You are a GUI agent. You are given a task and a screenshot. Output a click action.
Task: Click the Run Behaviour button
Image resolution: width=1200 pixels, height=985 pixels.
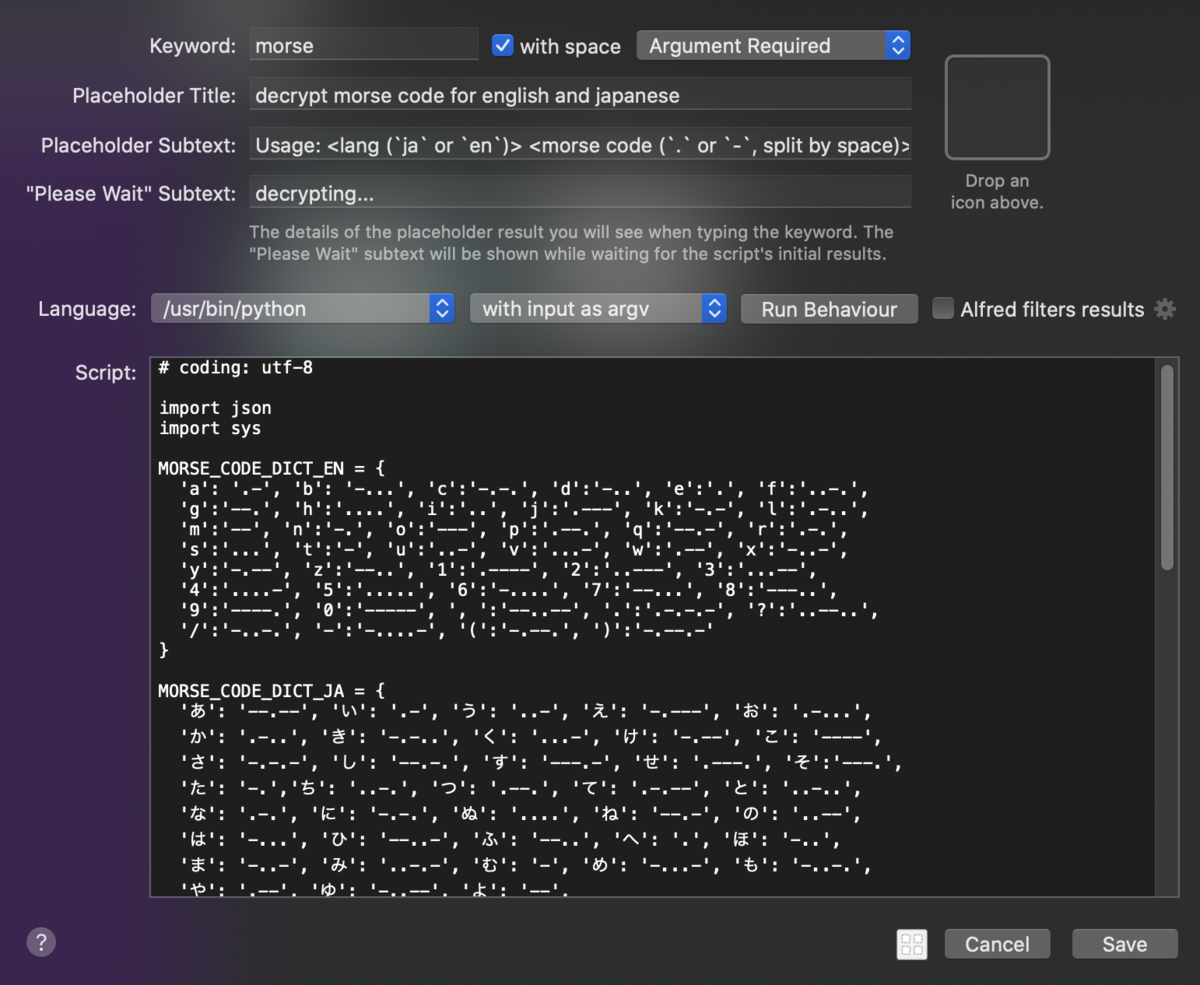tap(829, 309)
